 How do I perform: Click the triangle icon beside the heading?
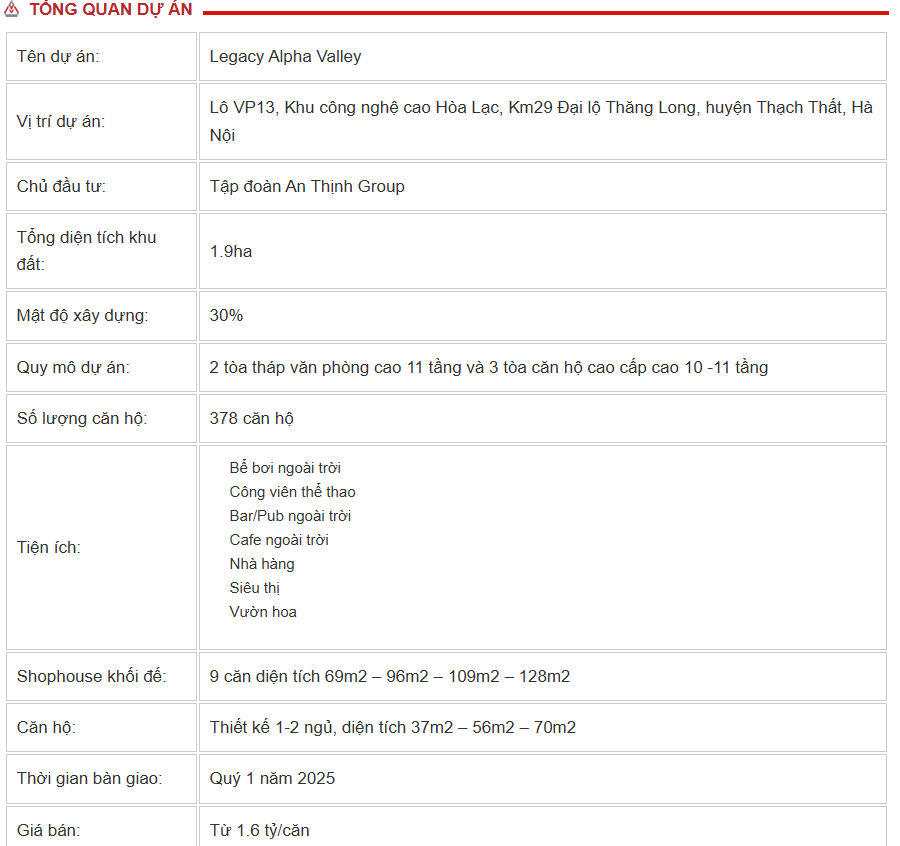(x=11, y=9)
